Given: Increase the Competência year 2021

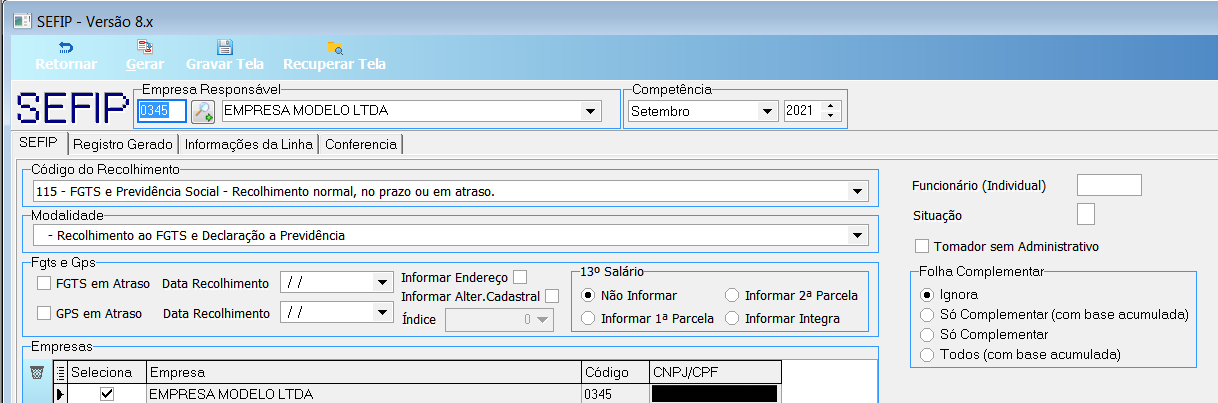Looking at the screenshot, I should [831, 106].
